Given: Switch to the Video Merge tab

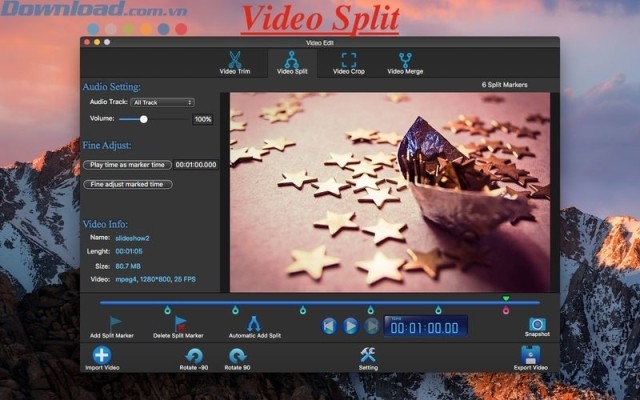Looking at the screenshot, I should pyautogui.click(x=405, y=63).
